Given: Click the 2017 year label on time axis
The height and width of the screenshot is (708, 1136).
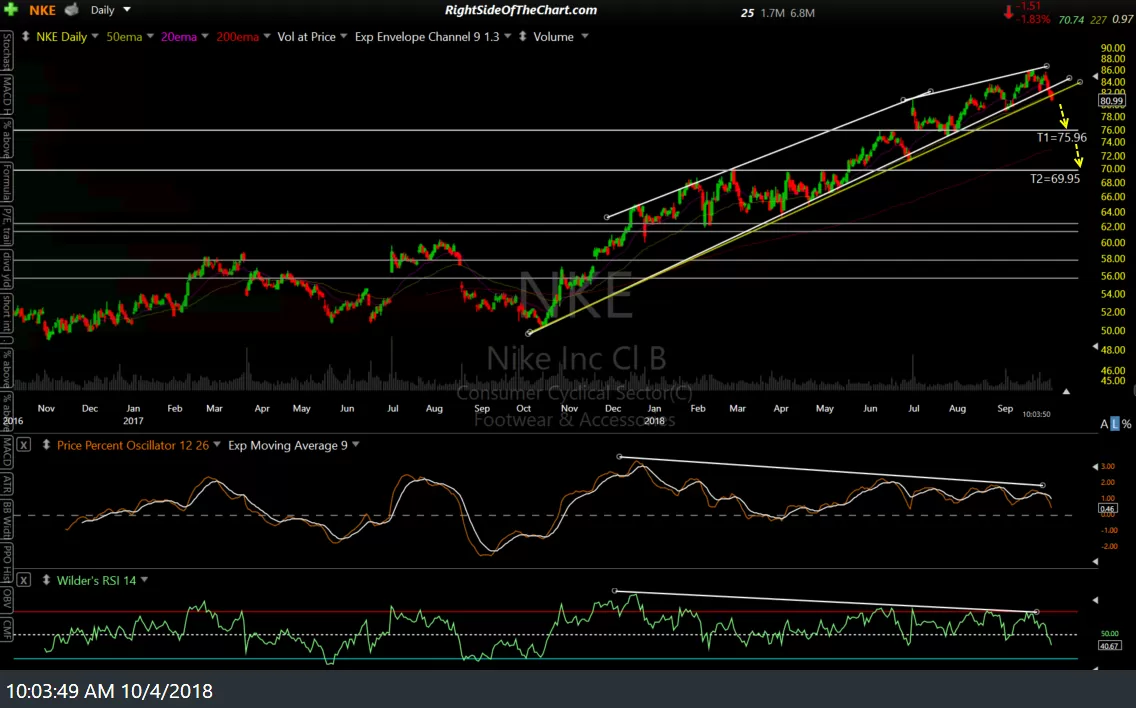Looking at the screenshot, I should tap(133, 420).
